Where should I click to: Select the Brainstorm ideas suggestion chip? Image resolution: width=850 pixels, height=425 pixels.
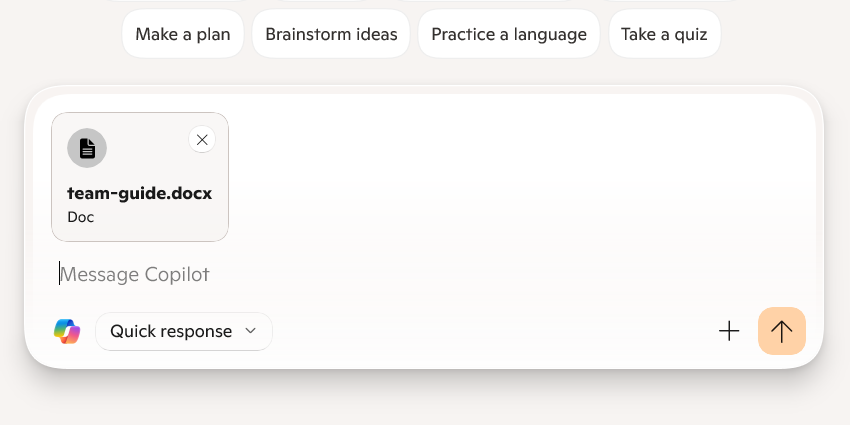coord(331,34)
